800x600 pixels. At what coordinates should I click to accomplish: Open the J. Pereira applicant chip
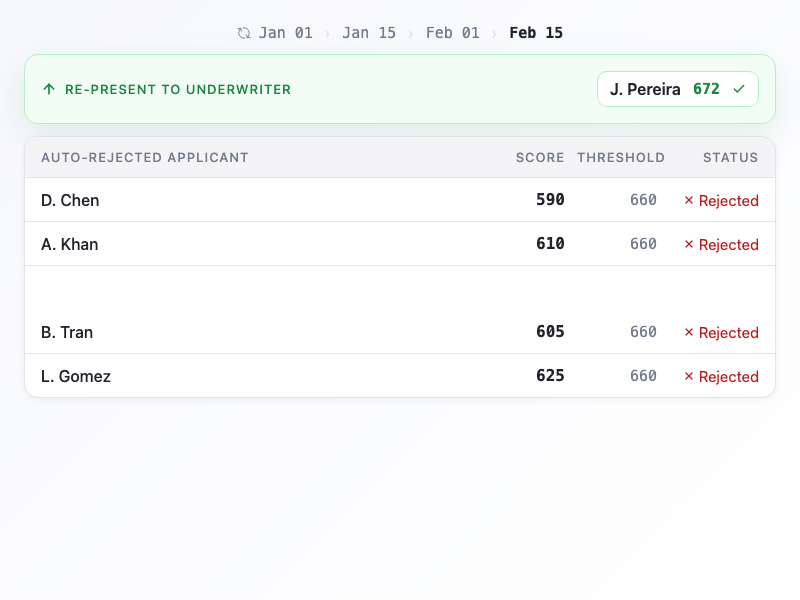click(677, 89)
